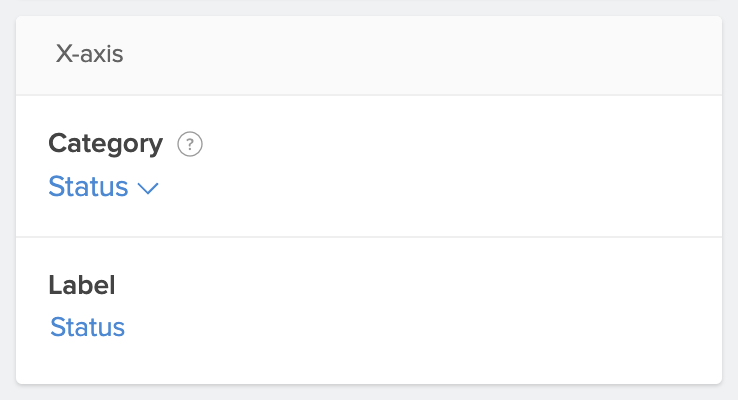Click the Category help question mark icon
The width and height of the screenshot is (738, 400).
click(190, 145)
